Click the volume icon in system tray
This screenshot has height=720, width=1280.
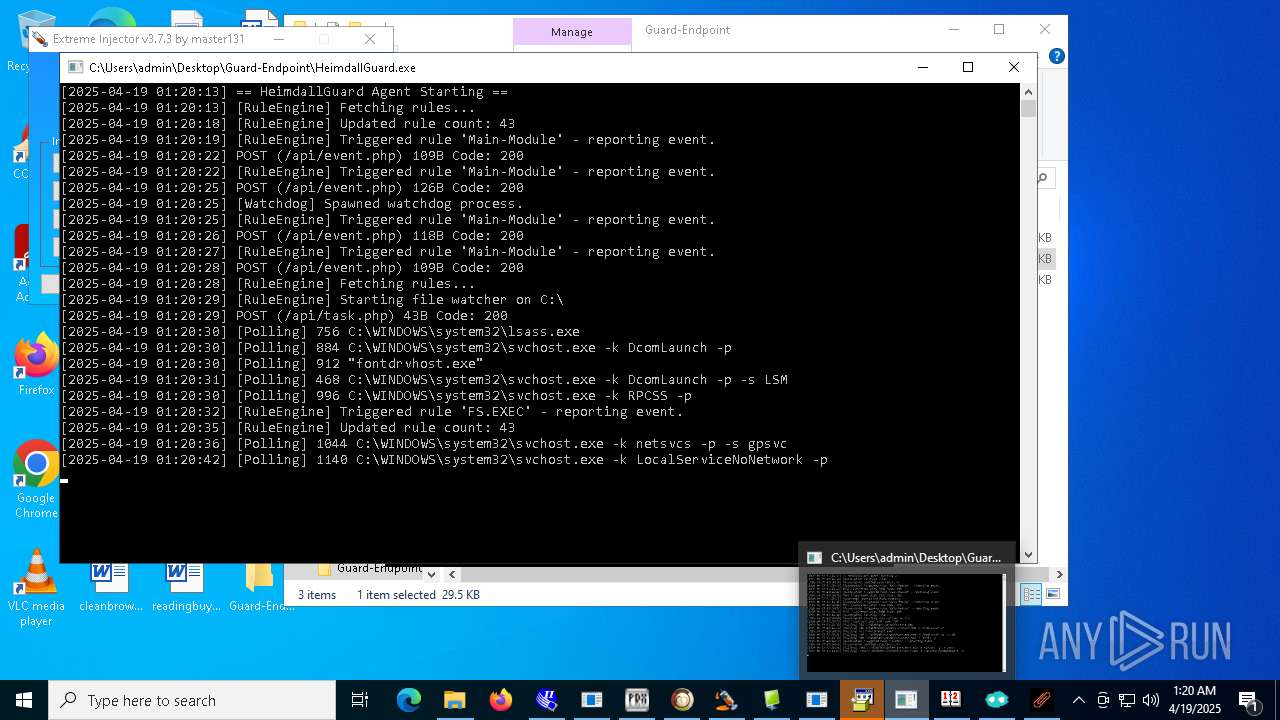[x=1150, y=700]
